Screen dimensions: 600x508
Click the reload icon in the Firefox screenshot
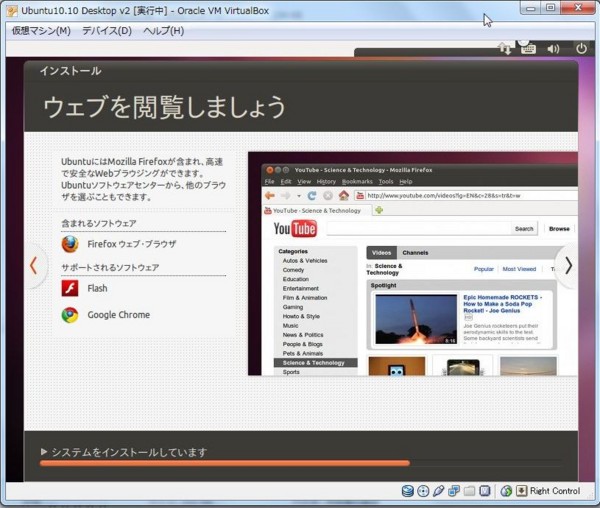coord(312,196)
